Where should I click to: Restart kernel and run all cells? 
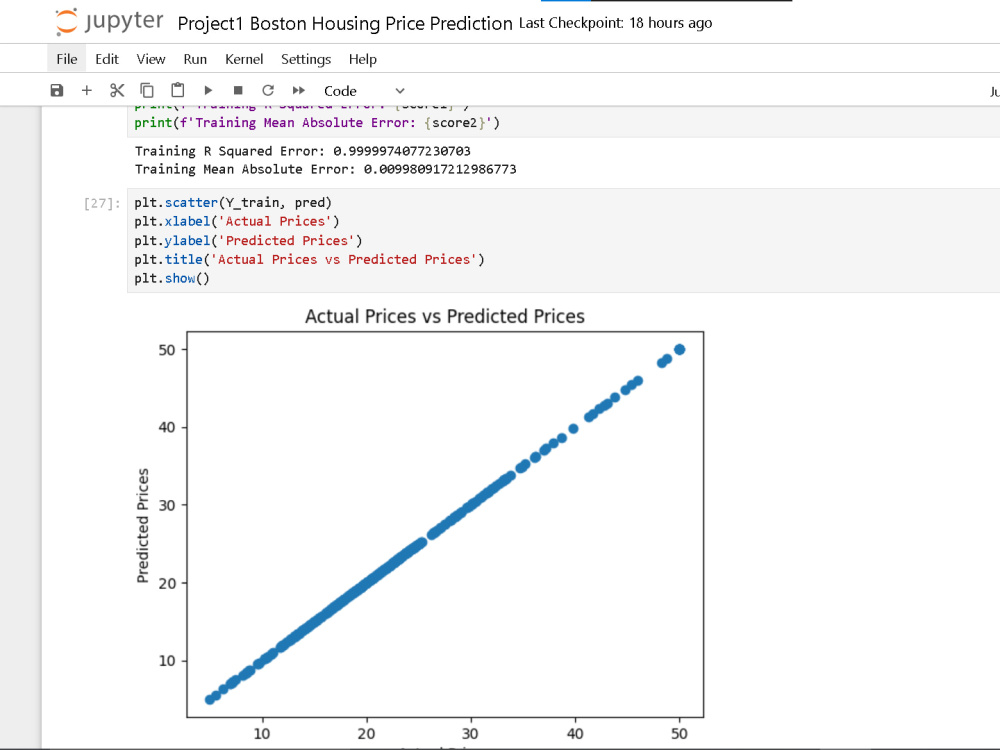(x=298, y=91)
